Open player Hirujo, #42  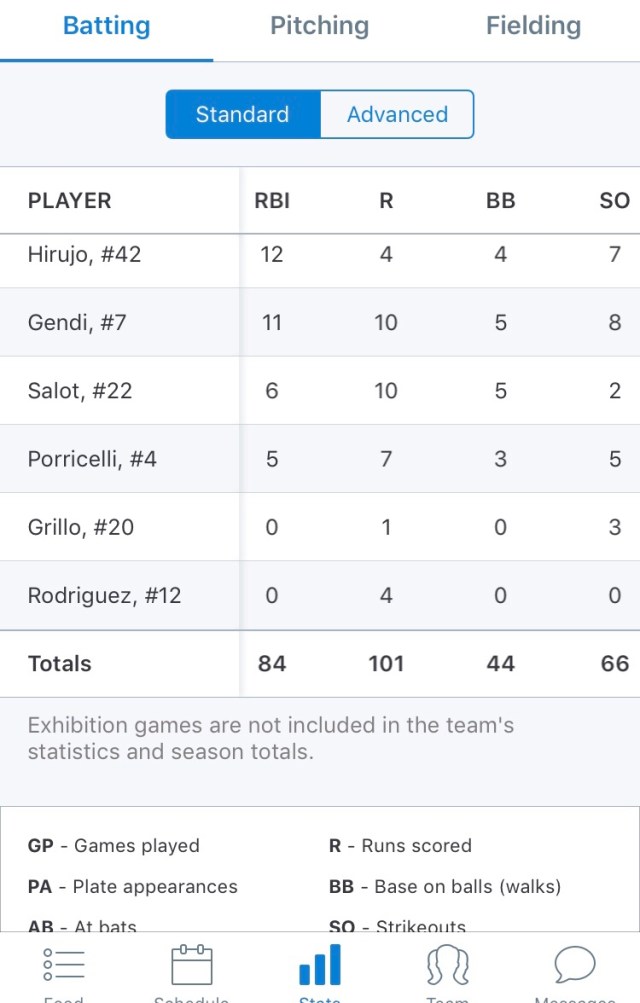click(x=85, y=255)
